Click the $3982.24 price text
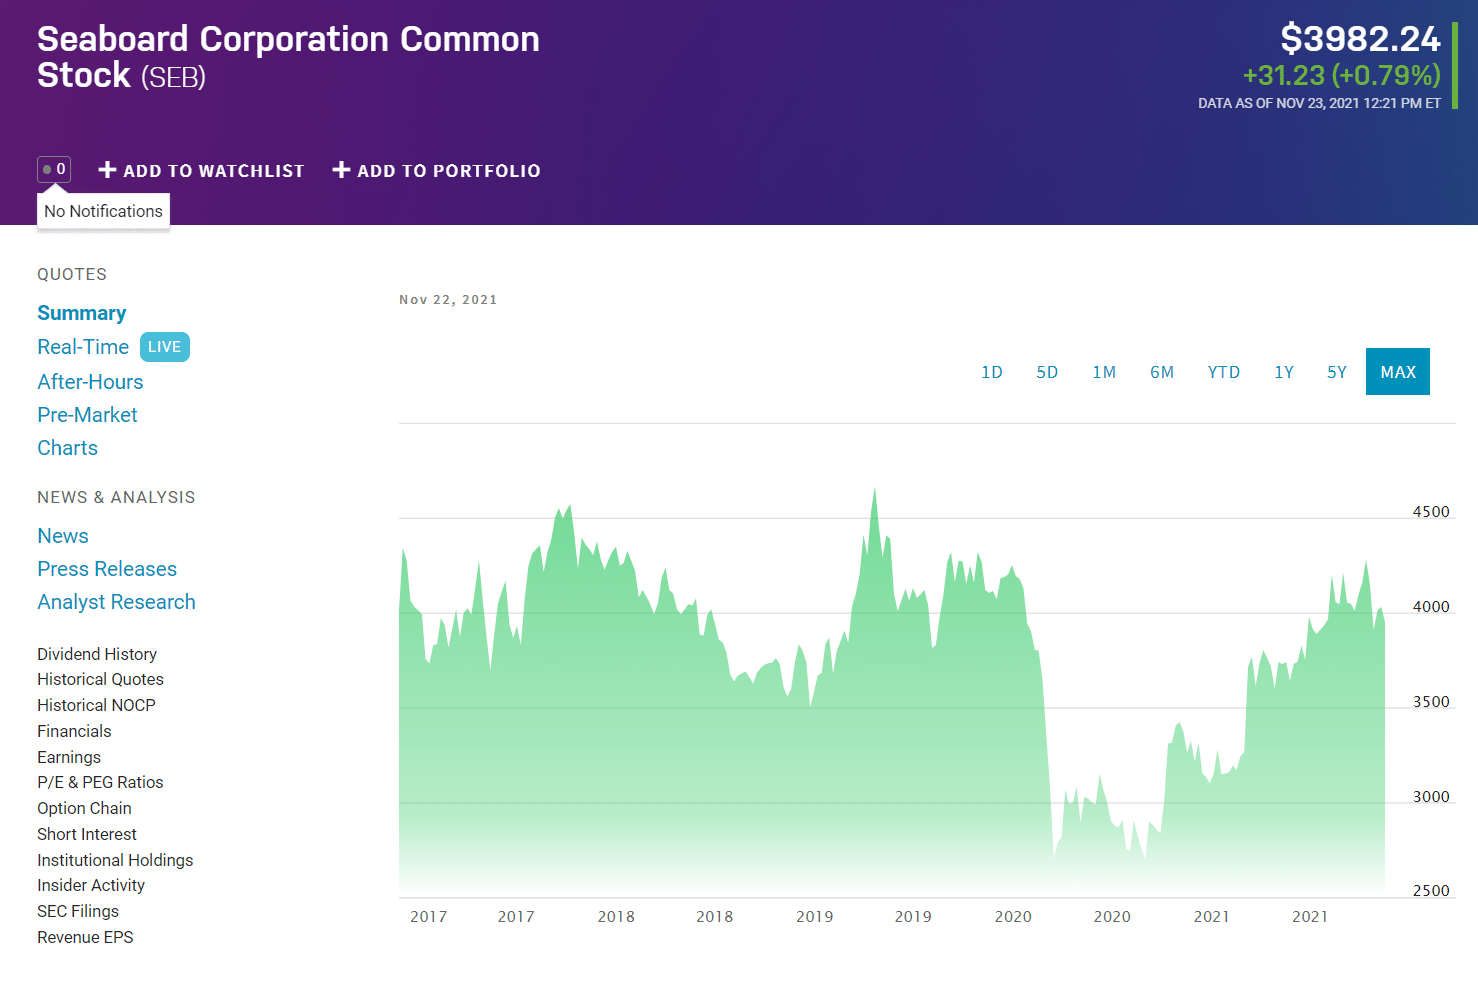 [x=1360, y=38]
